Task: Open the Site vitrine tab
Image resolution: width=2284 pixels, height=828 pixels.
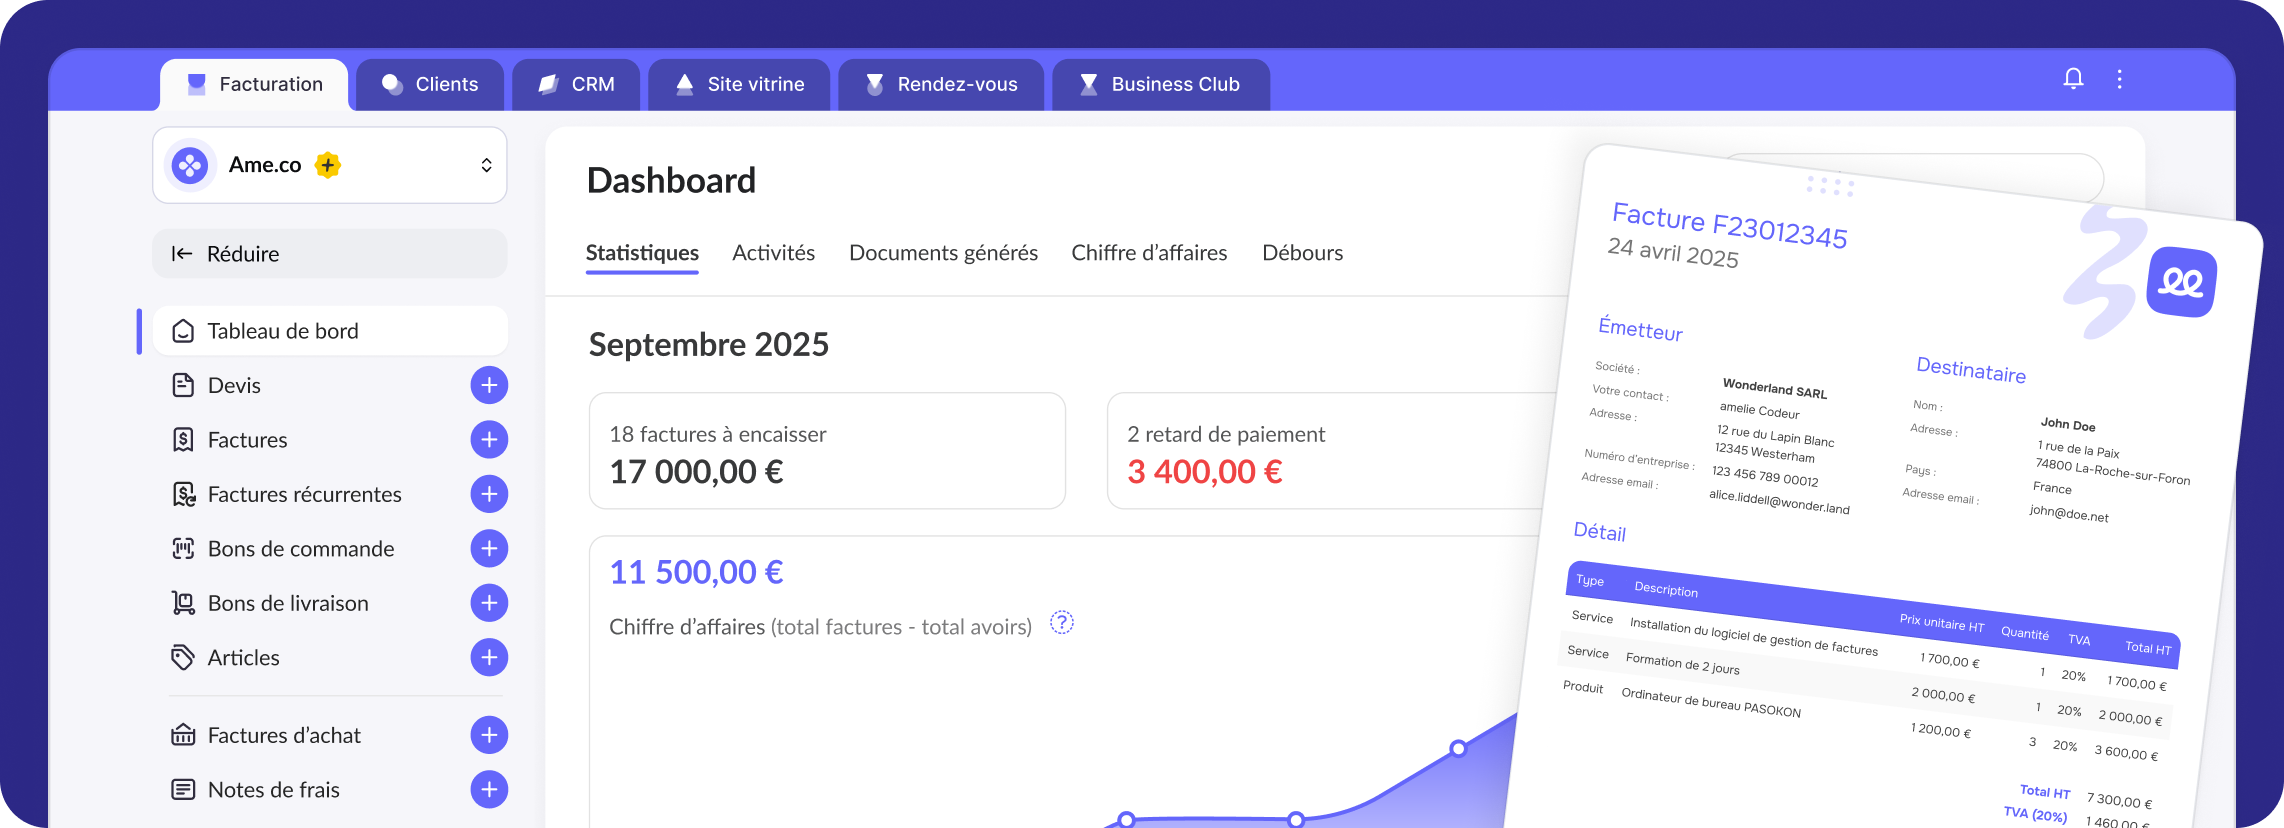Action: (x=739, y=84)
